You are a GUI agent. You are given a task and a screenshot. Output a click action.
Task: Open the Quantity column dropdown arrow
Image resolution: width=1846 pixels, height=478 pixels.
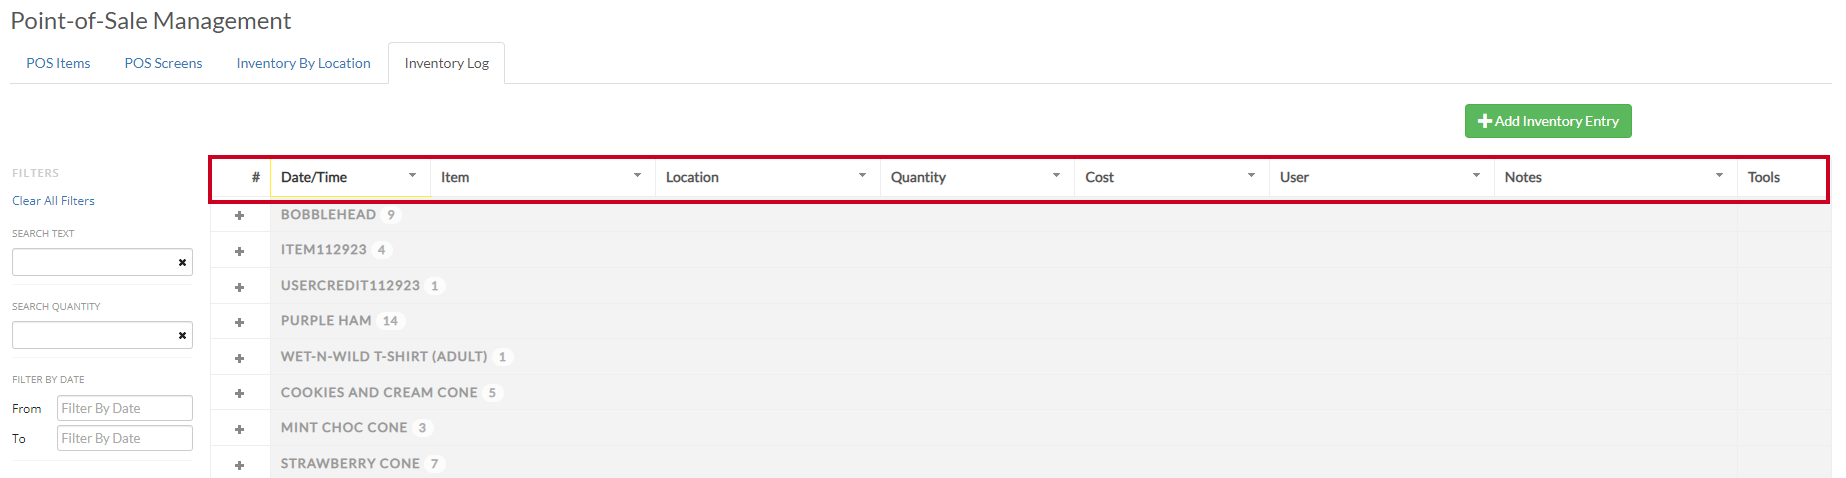point(1056,176)
